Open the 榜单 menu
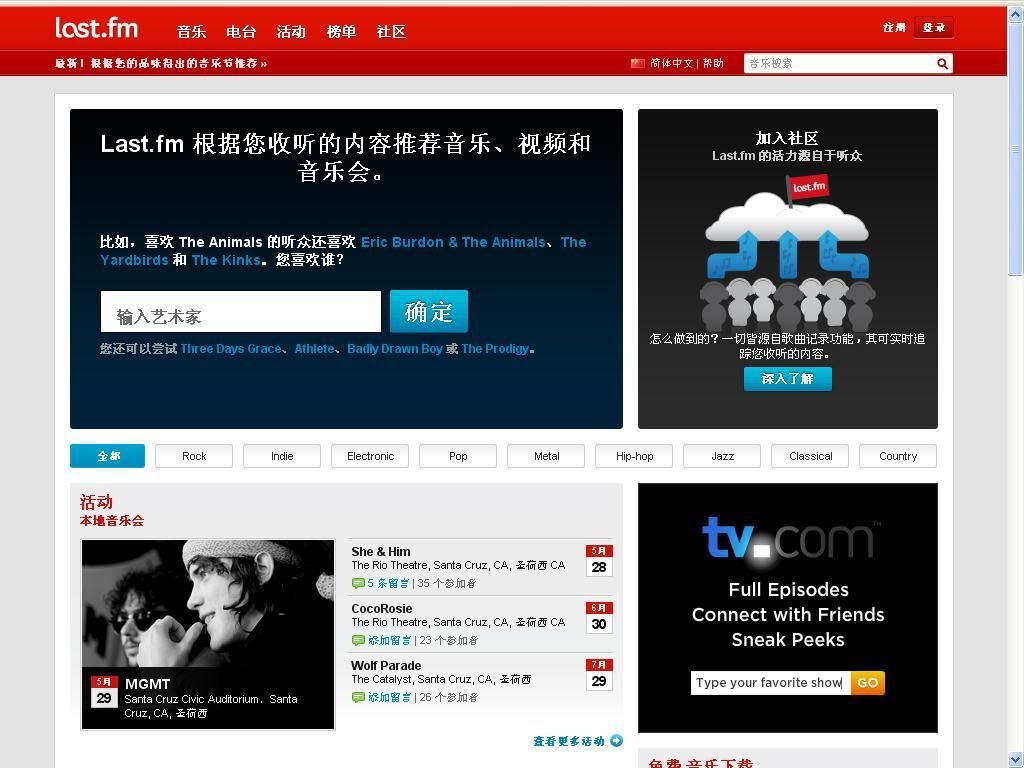1024x768 pixels. click(x=341, y=31)
